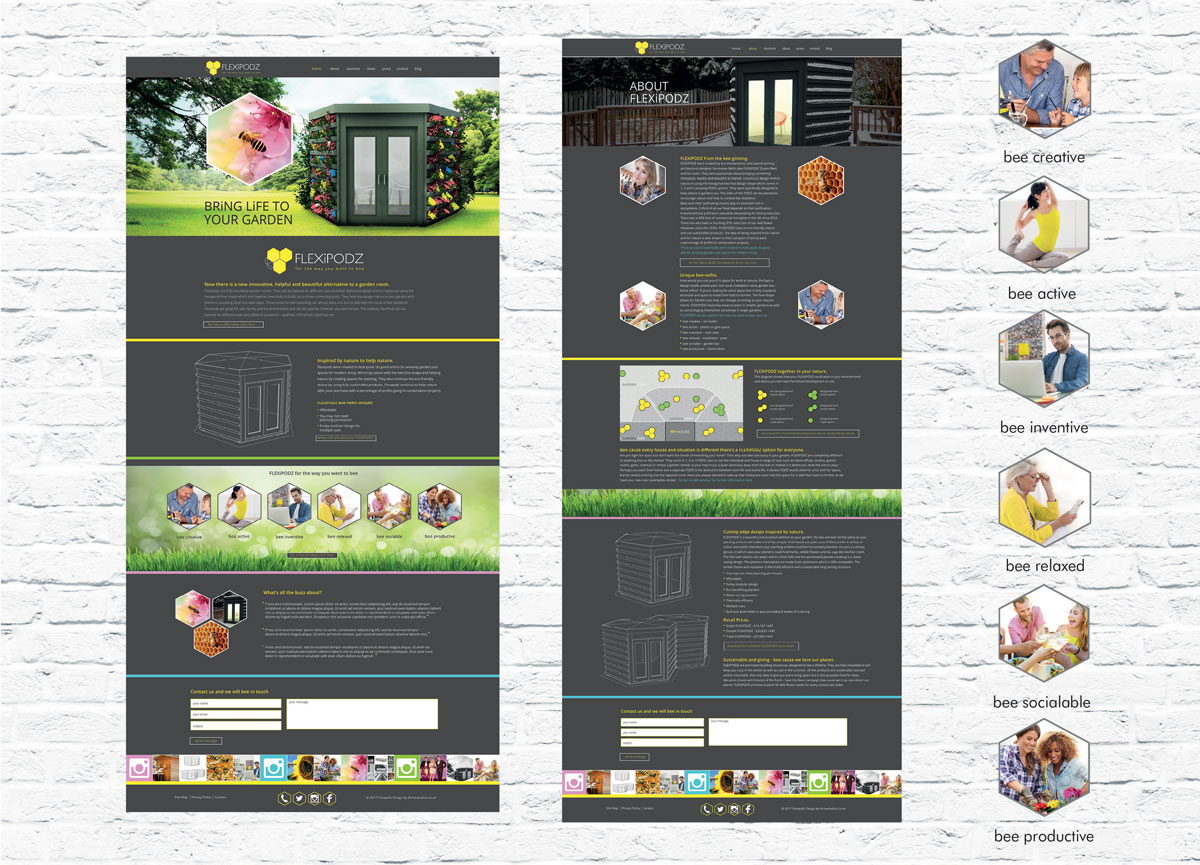Click green Instagram tile in home page photo strip

408,768
